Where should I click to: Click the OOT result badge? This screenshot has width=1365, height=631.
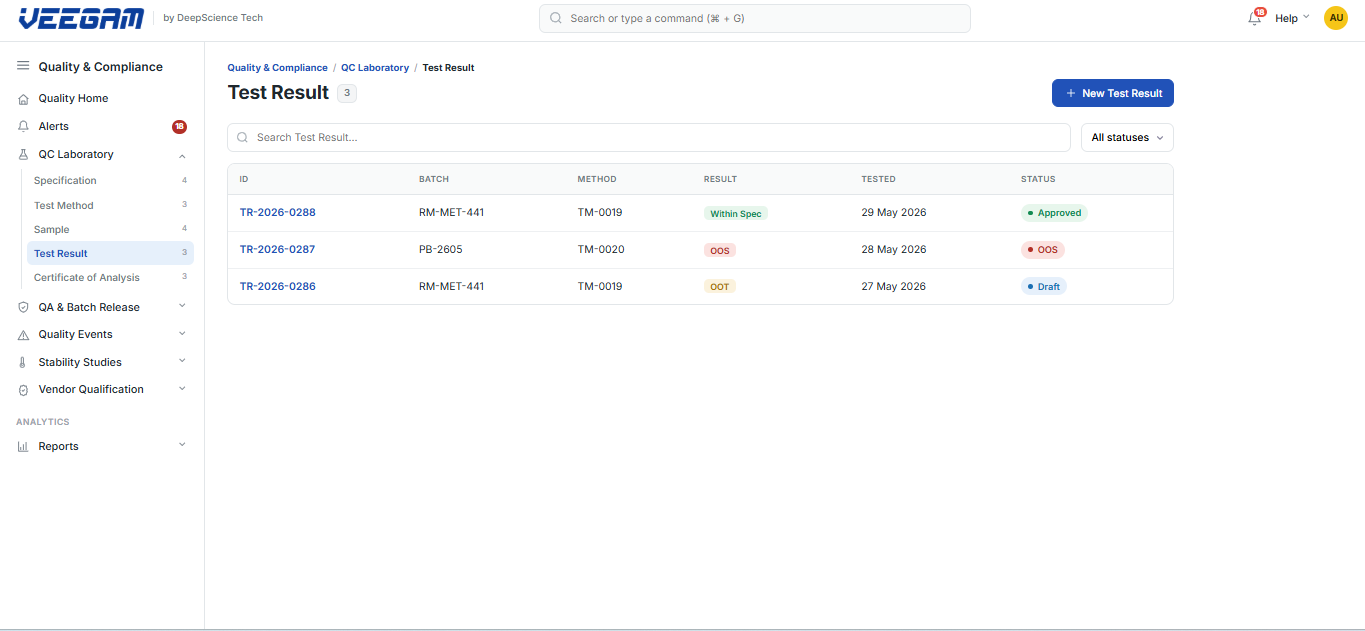tap(720, 287)
